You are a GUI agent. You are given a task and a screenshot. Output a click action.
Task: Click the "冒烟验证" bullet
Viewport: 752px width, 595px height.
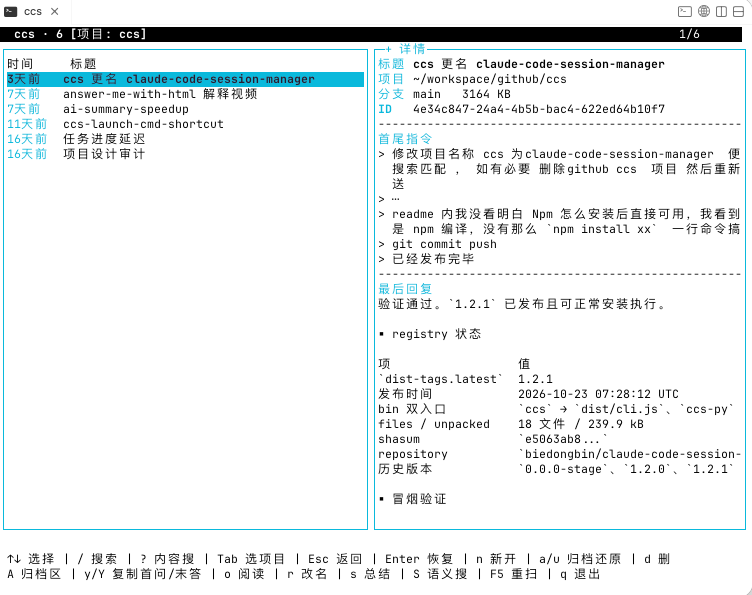[419, 499]
